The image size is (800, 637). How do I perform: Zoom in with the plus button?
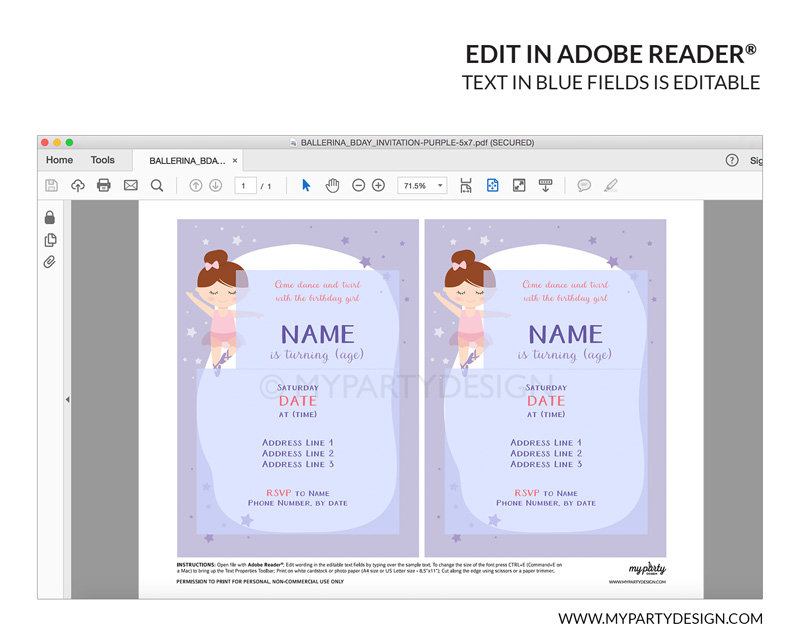click(378, 185)
